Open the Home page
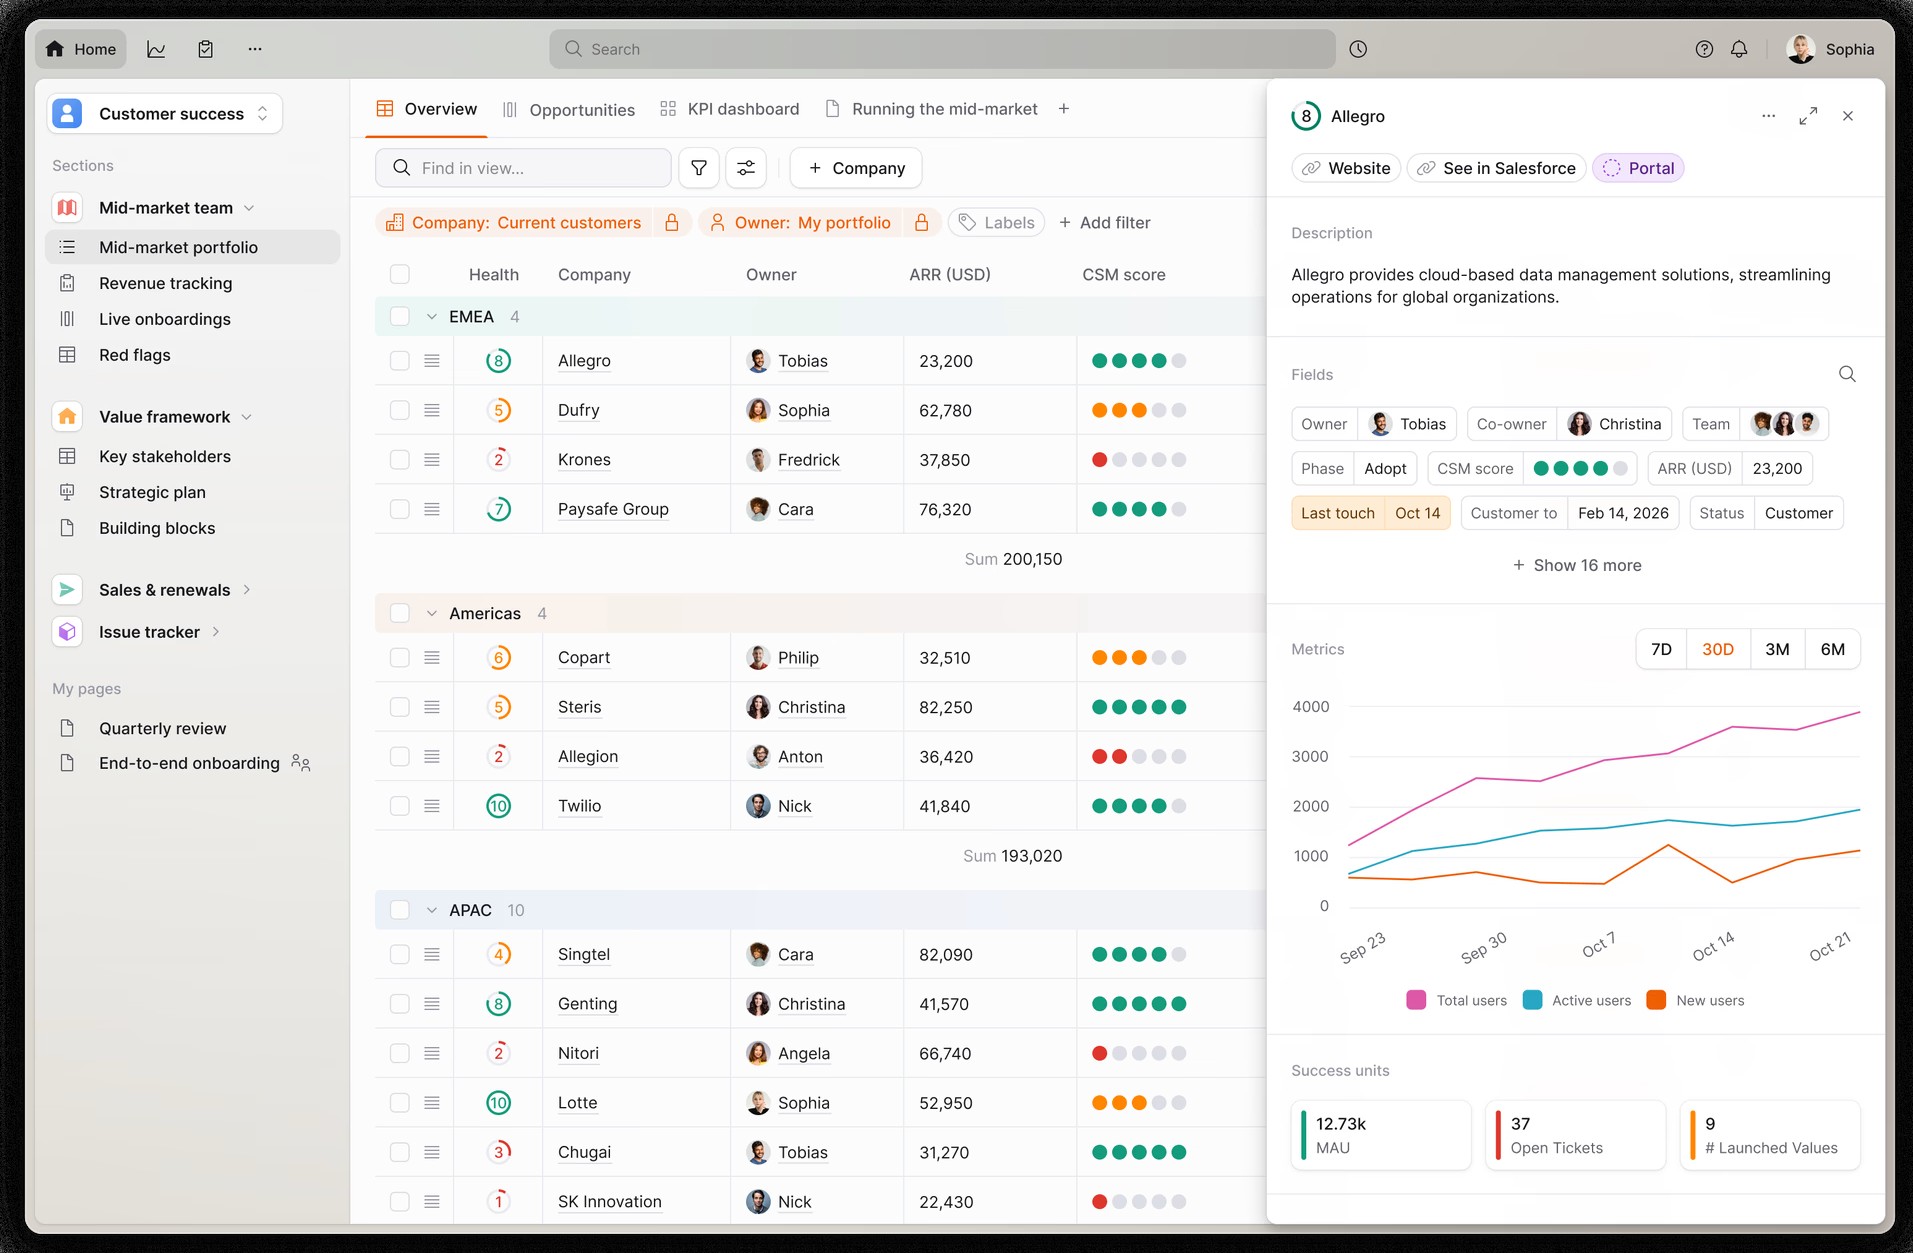1913x1253 pixels. [x=80, y=48]
